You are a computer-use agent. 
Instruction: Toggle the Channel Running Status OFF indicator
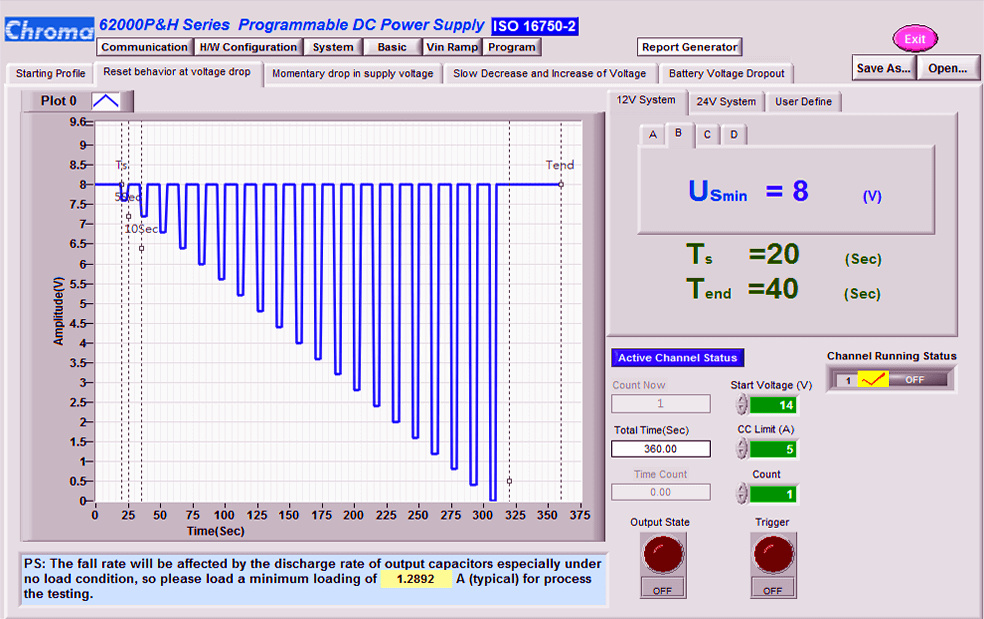(915, 380)
